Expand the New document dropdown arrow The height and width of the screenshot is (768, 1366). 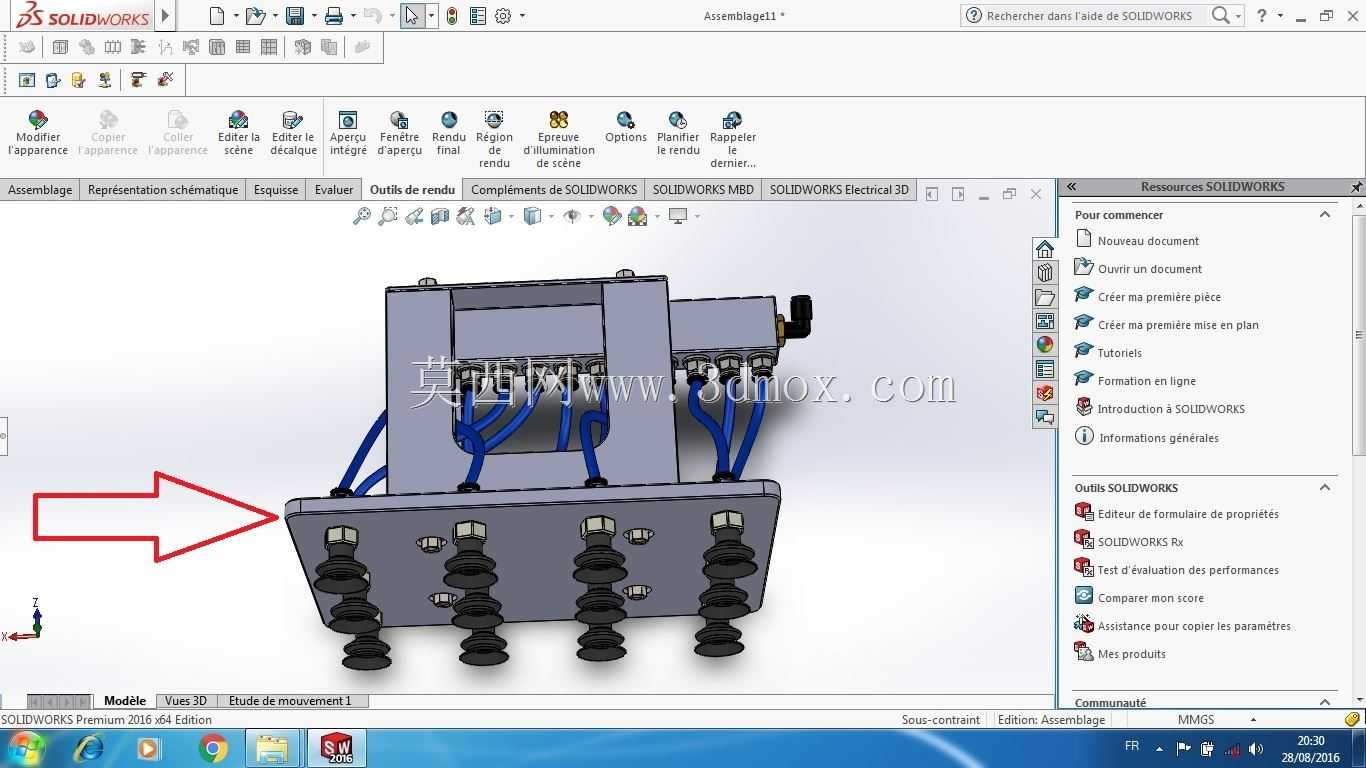236,16
